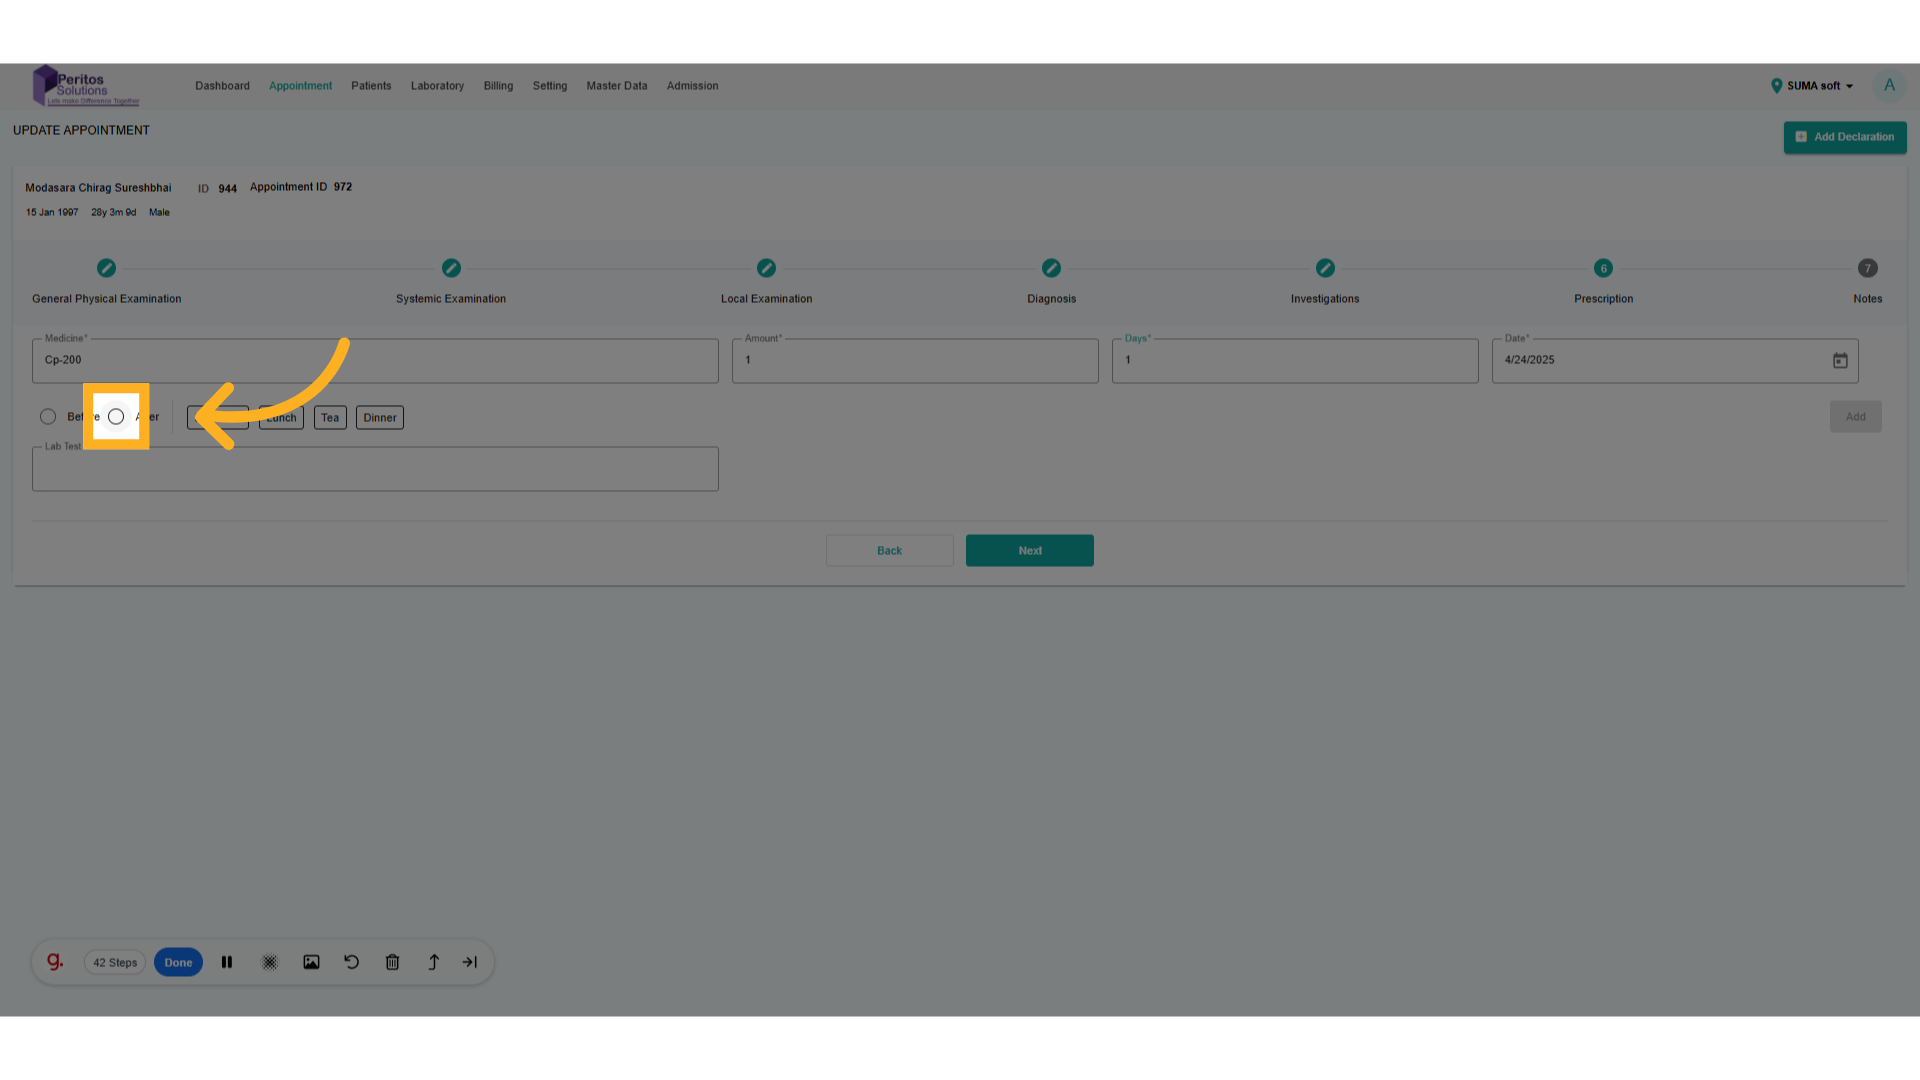Image resolution: width=1920 pixels, height=1080 pixels.
Task: Pause the recording in the capture toolbar
Action: [x=227, y=962]
